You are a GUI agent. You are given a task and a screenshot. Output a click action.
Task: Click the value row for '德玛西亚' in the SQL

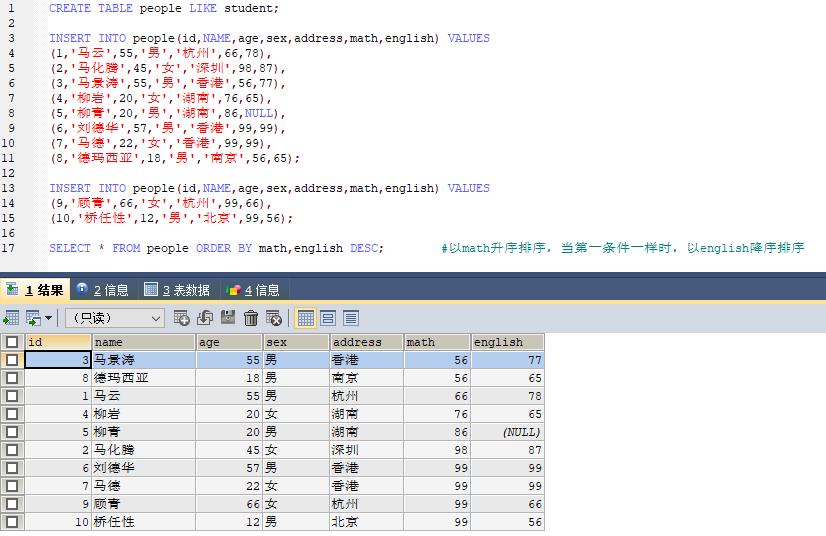point(175,158)
